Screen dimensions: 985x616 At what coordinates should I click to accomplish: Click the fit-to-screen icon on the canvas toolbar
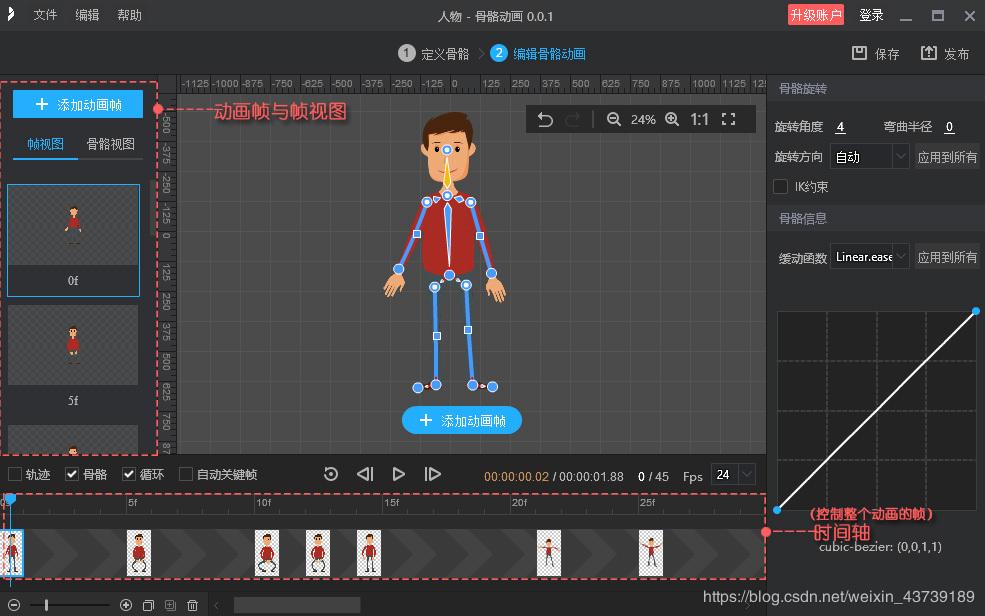[x=728, y=118]
